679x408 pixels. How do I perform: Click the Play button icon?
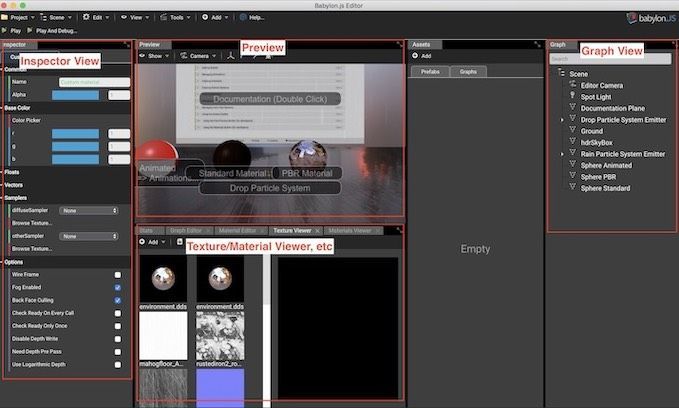point(4,30)
